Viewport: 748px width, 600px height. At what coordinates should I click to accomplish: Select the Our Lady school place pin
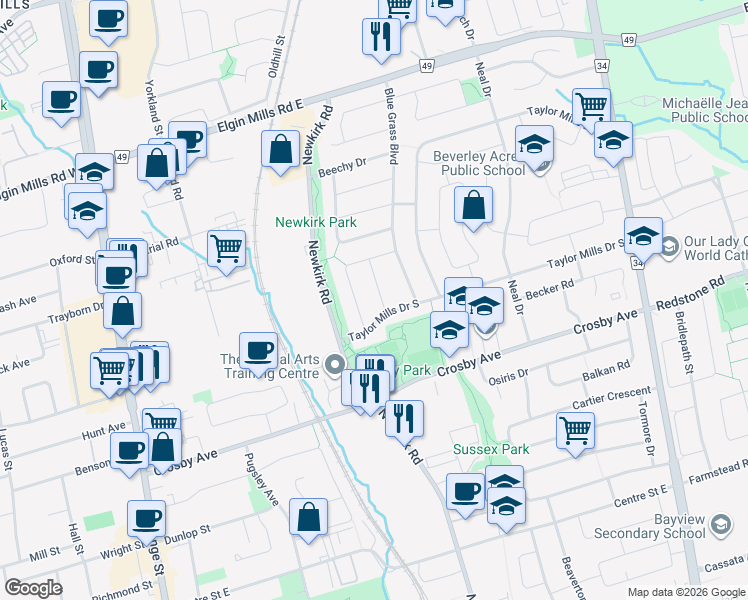(x=670, y=247)
